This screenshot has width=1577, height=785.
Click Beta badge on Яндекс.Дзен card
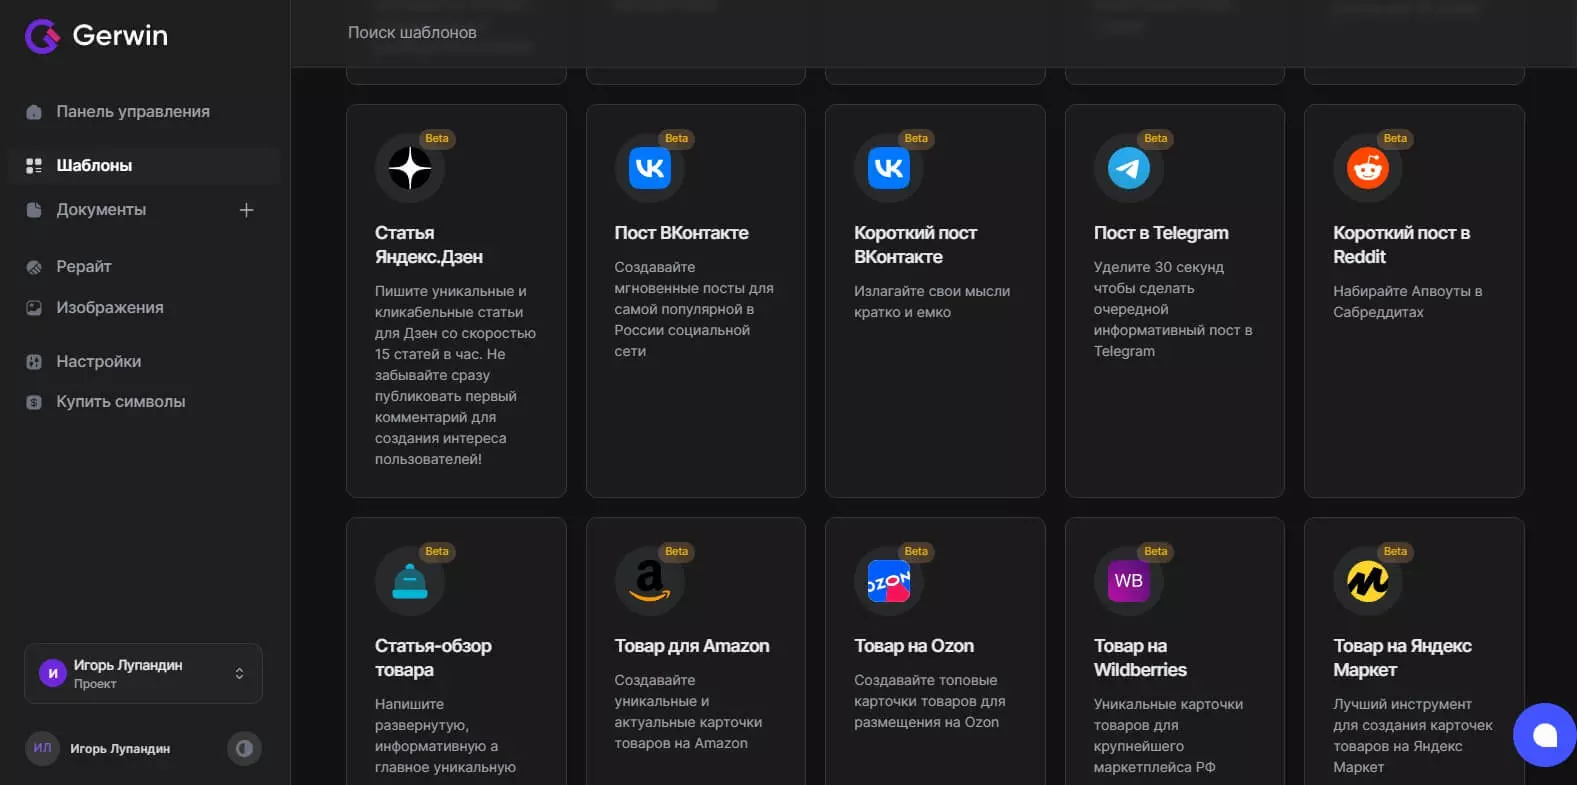[x=437, y=139]
